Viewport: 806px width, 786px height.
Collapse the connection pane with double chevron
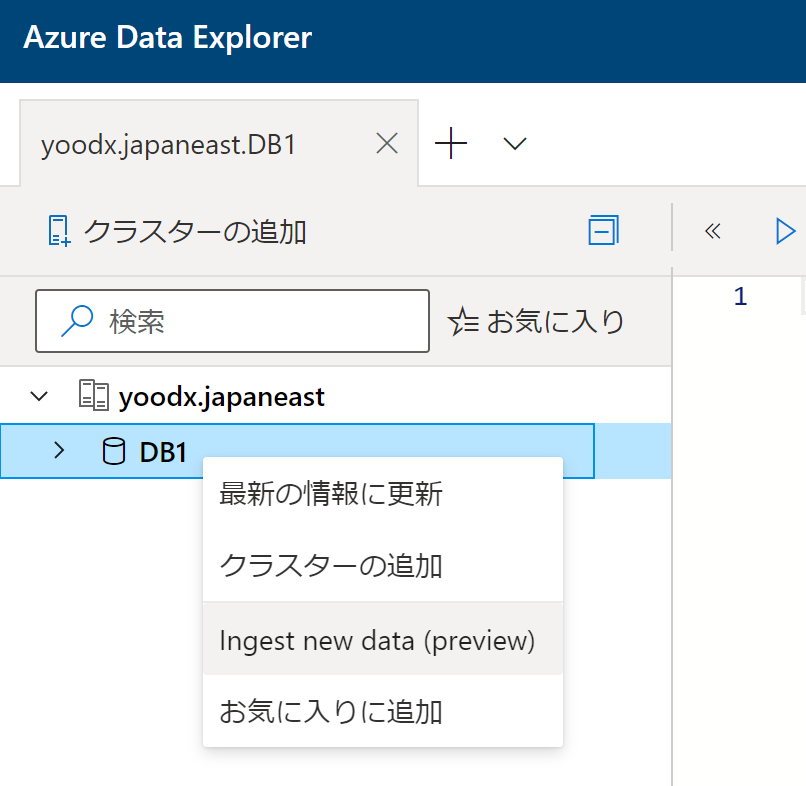click(x=712, y=231)
